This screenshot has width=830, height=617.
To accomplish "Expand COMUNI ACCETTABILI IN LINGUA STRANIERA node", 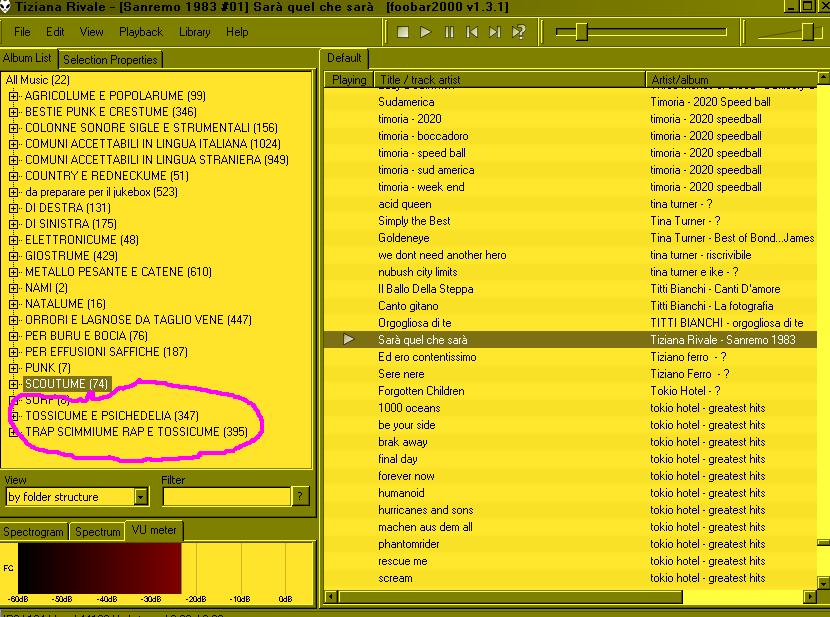I will 14,160.
